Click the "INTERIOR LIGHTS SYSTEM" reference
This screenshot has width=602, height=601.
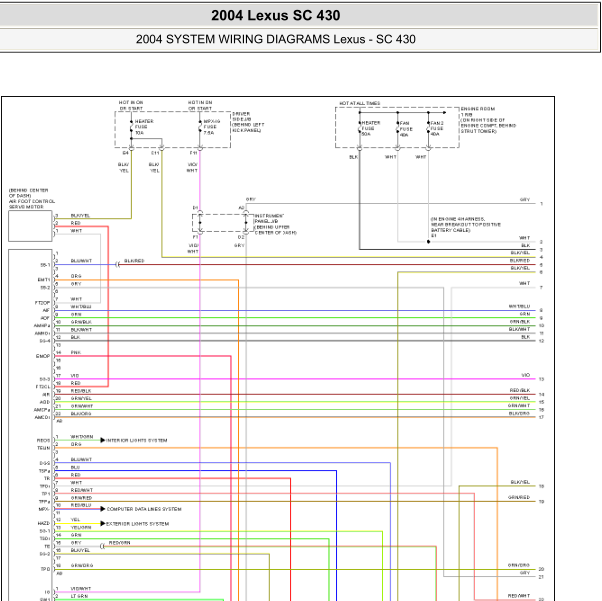pos(136,440)
